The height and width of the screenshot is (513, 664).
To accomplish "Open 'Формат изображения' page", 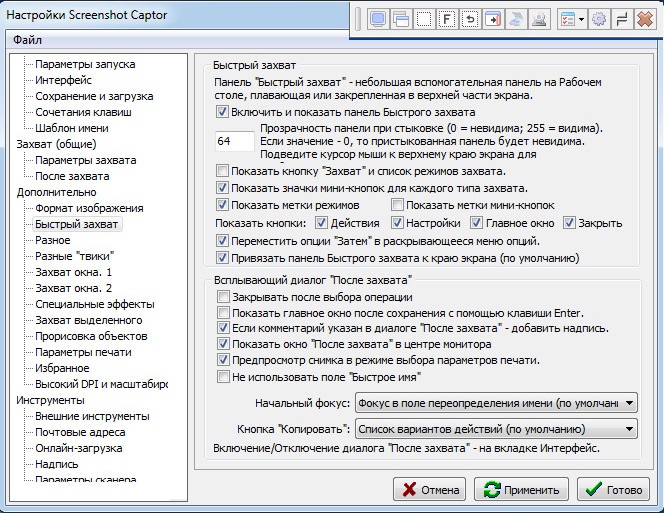I will (x=89, y=208).
